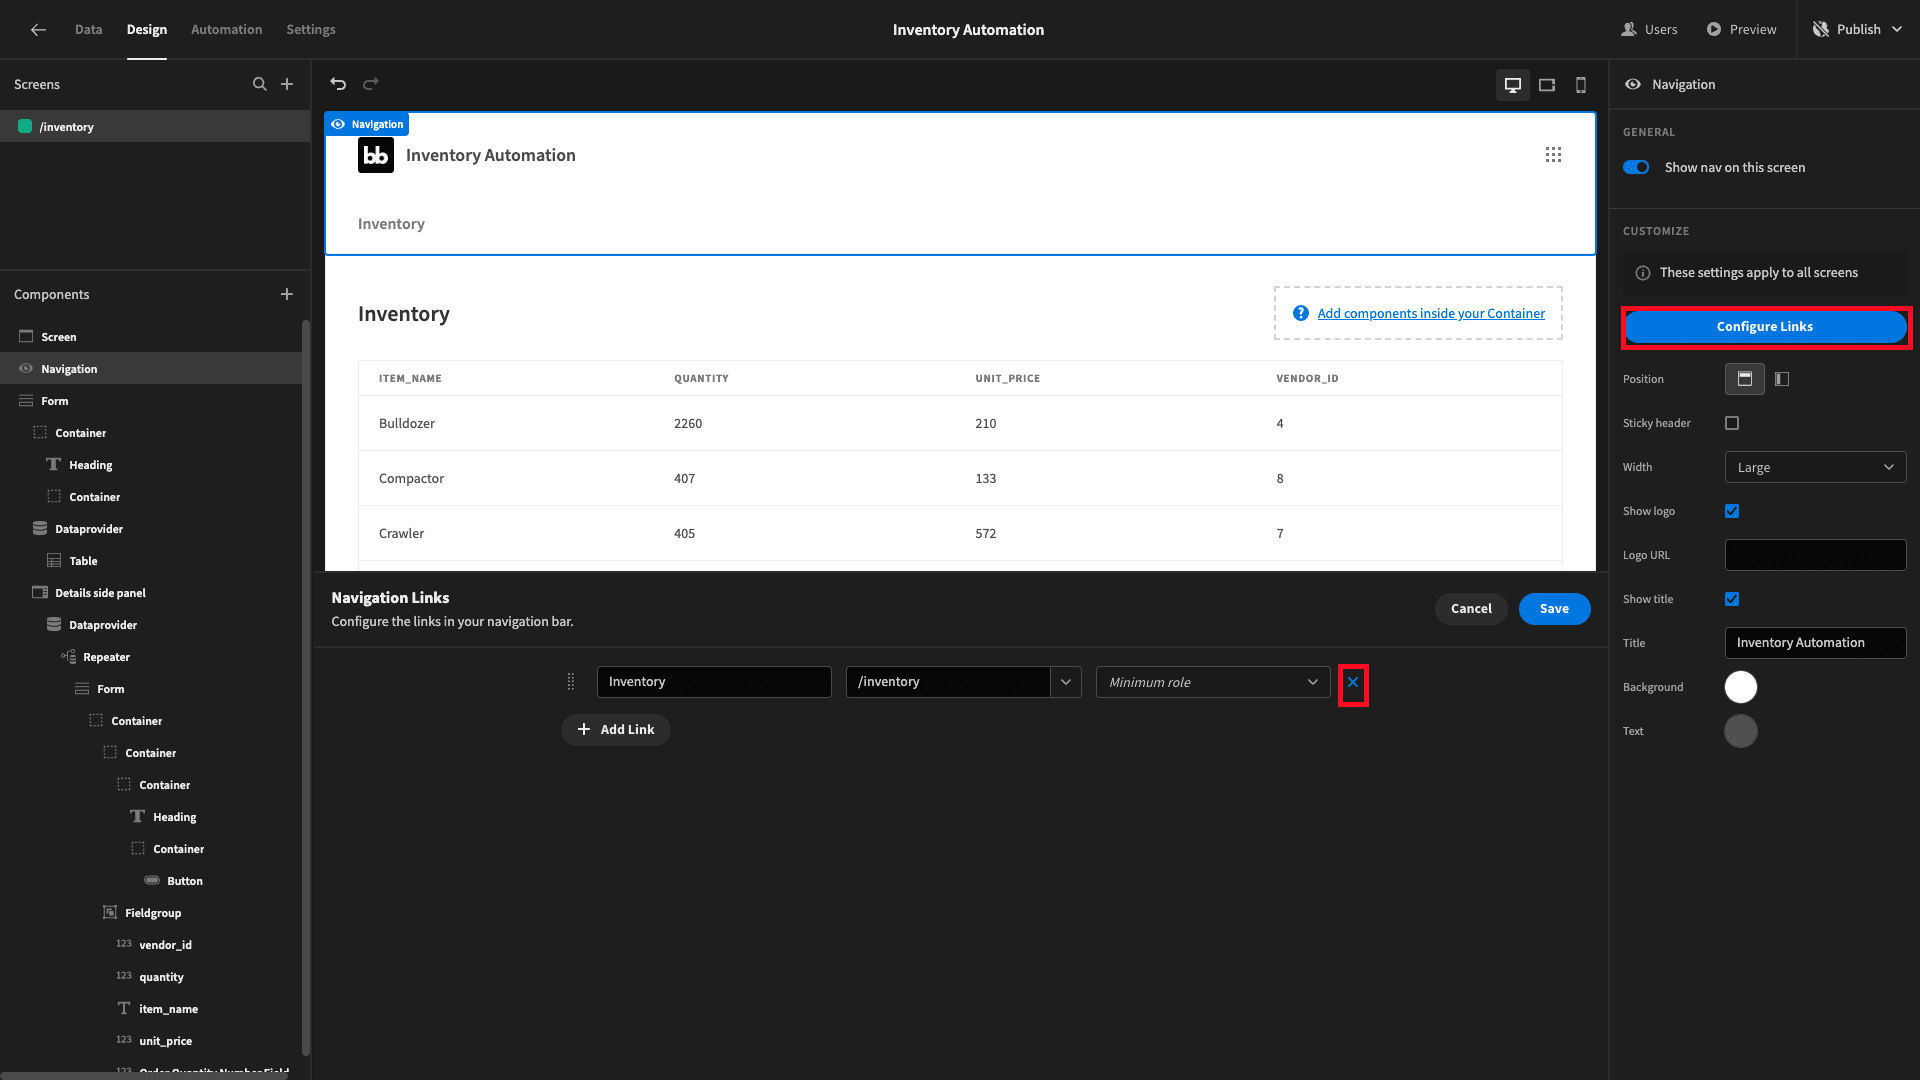Remove the Inventory navigation link
Viewport: 1920px width, 1080px height.
click(1353, 683)
